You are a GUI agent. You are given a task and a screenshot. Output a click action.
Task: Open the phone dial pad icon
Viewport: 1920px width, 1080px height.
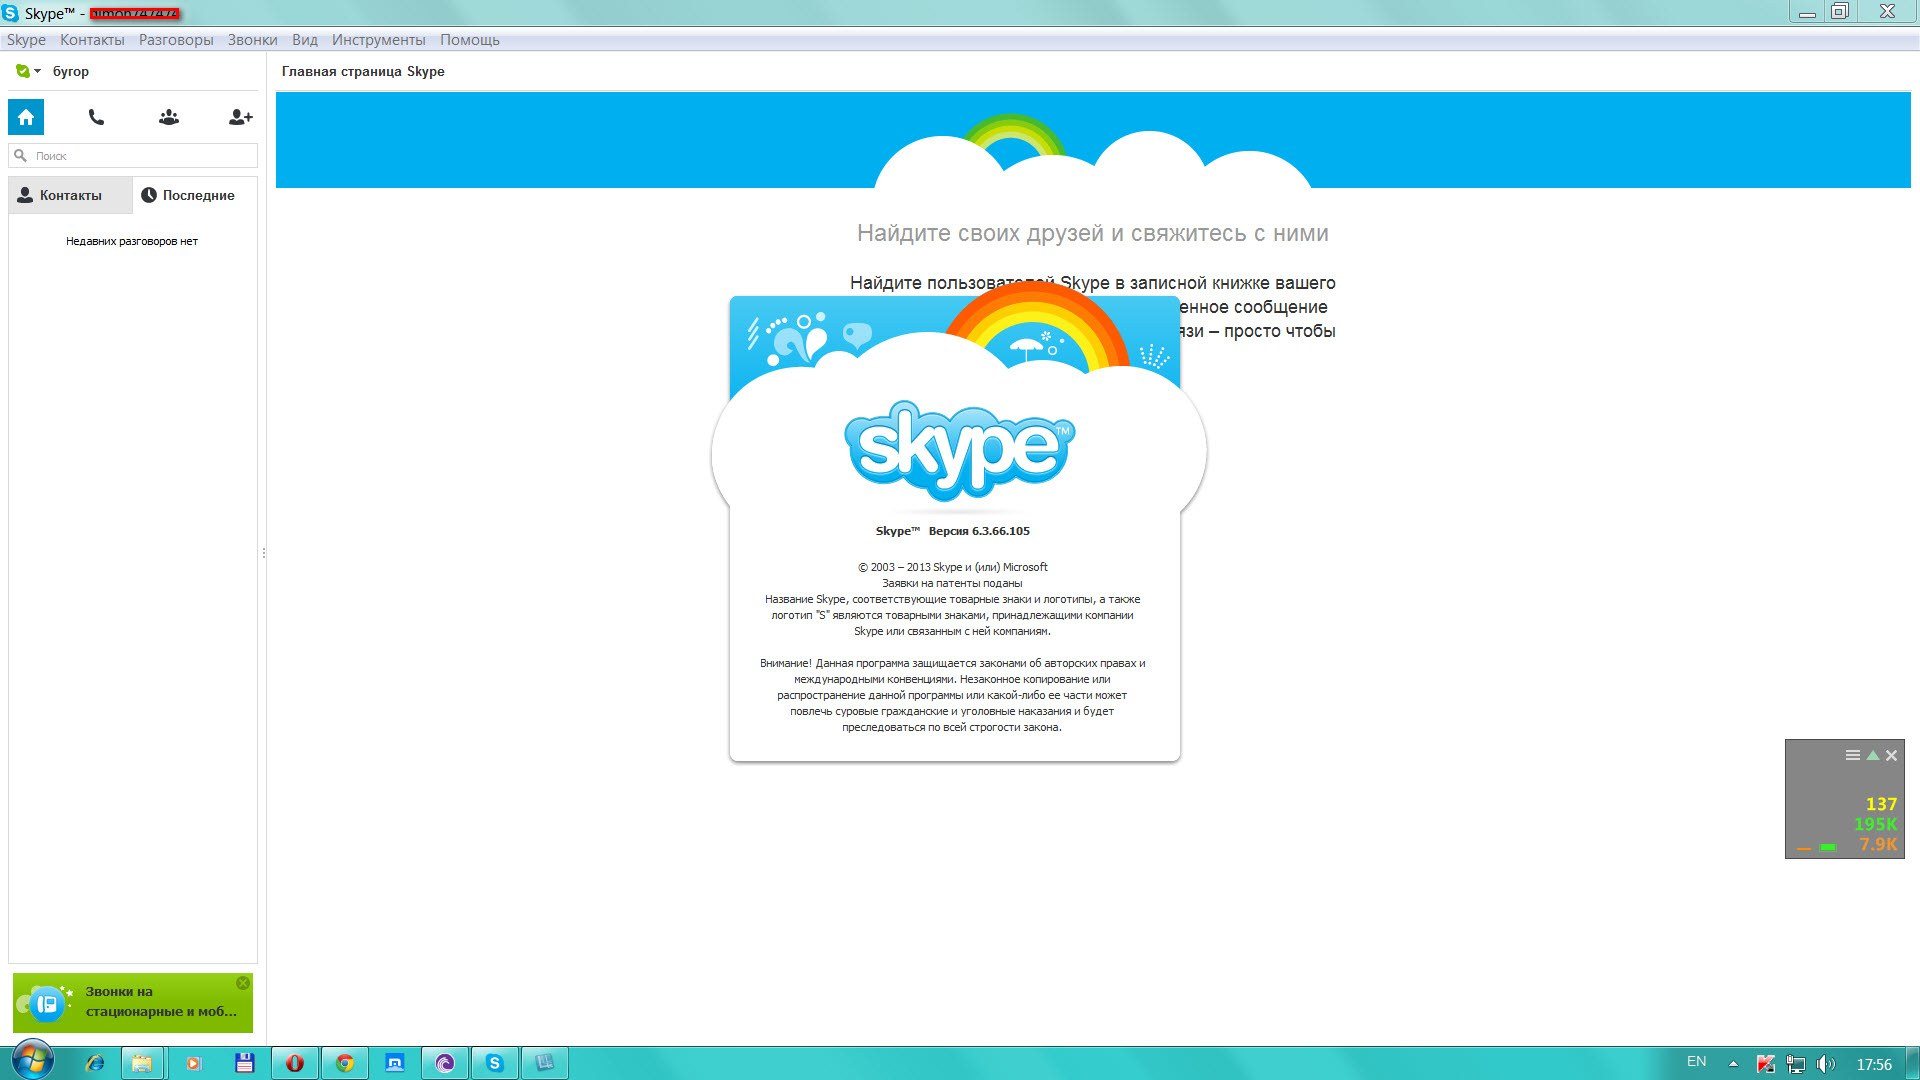click(x=96, y=117)
